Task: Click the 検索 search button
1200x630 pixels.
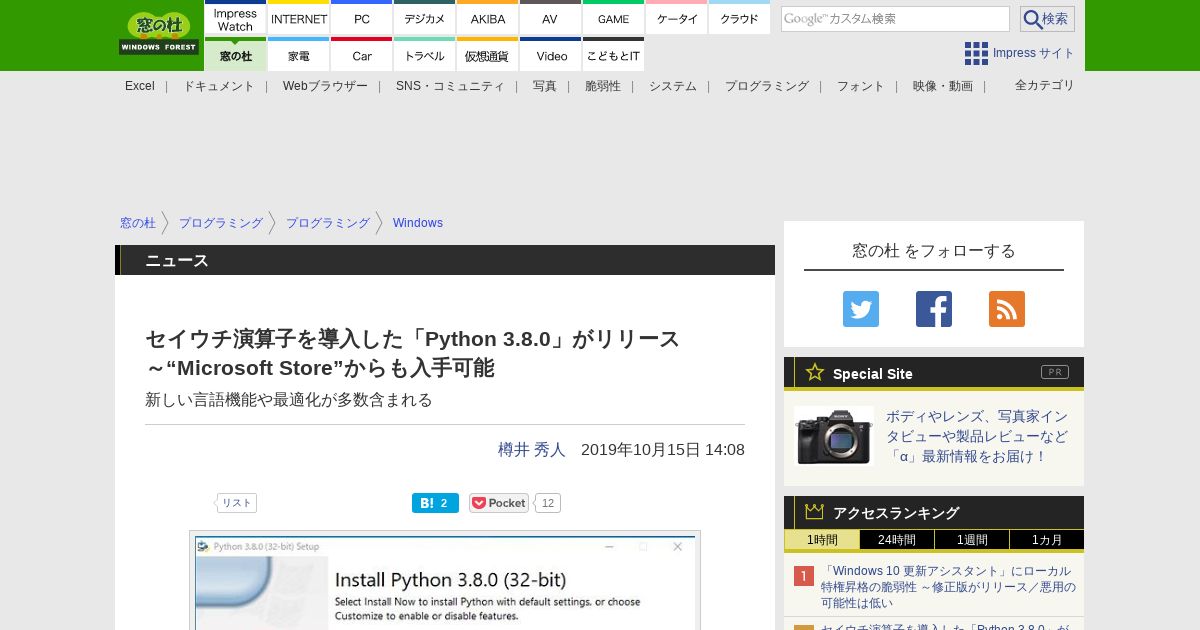Action: [x=1047, y=19]
